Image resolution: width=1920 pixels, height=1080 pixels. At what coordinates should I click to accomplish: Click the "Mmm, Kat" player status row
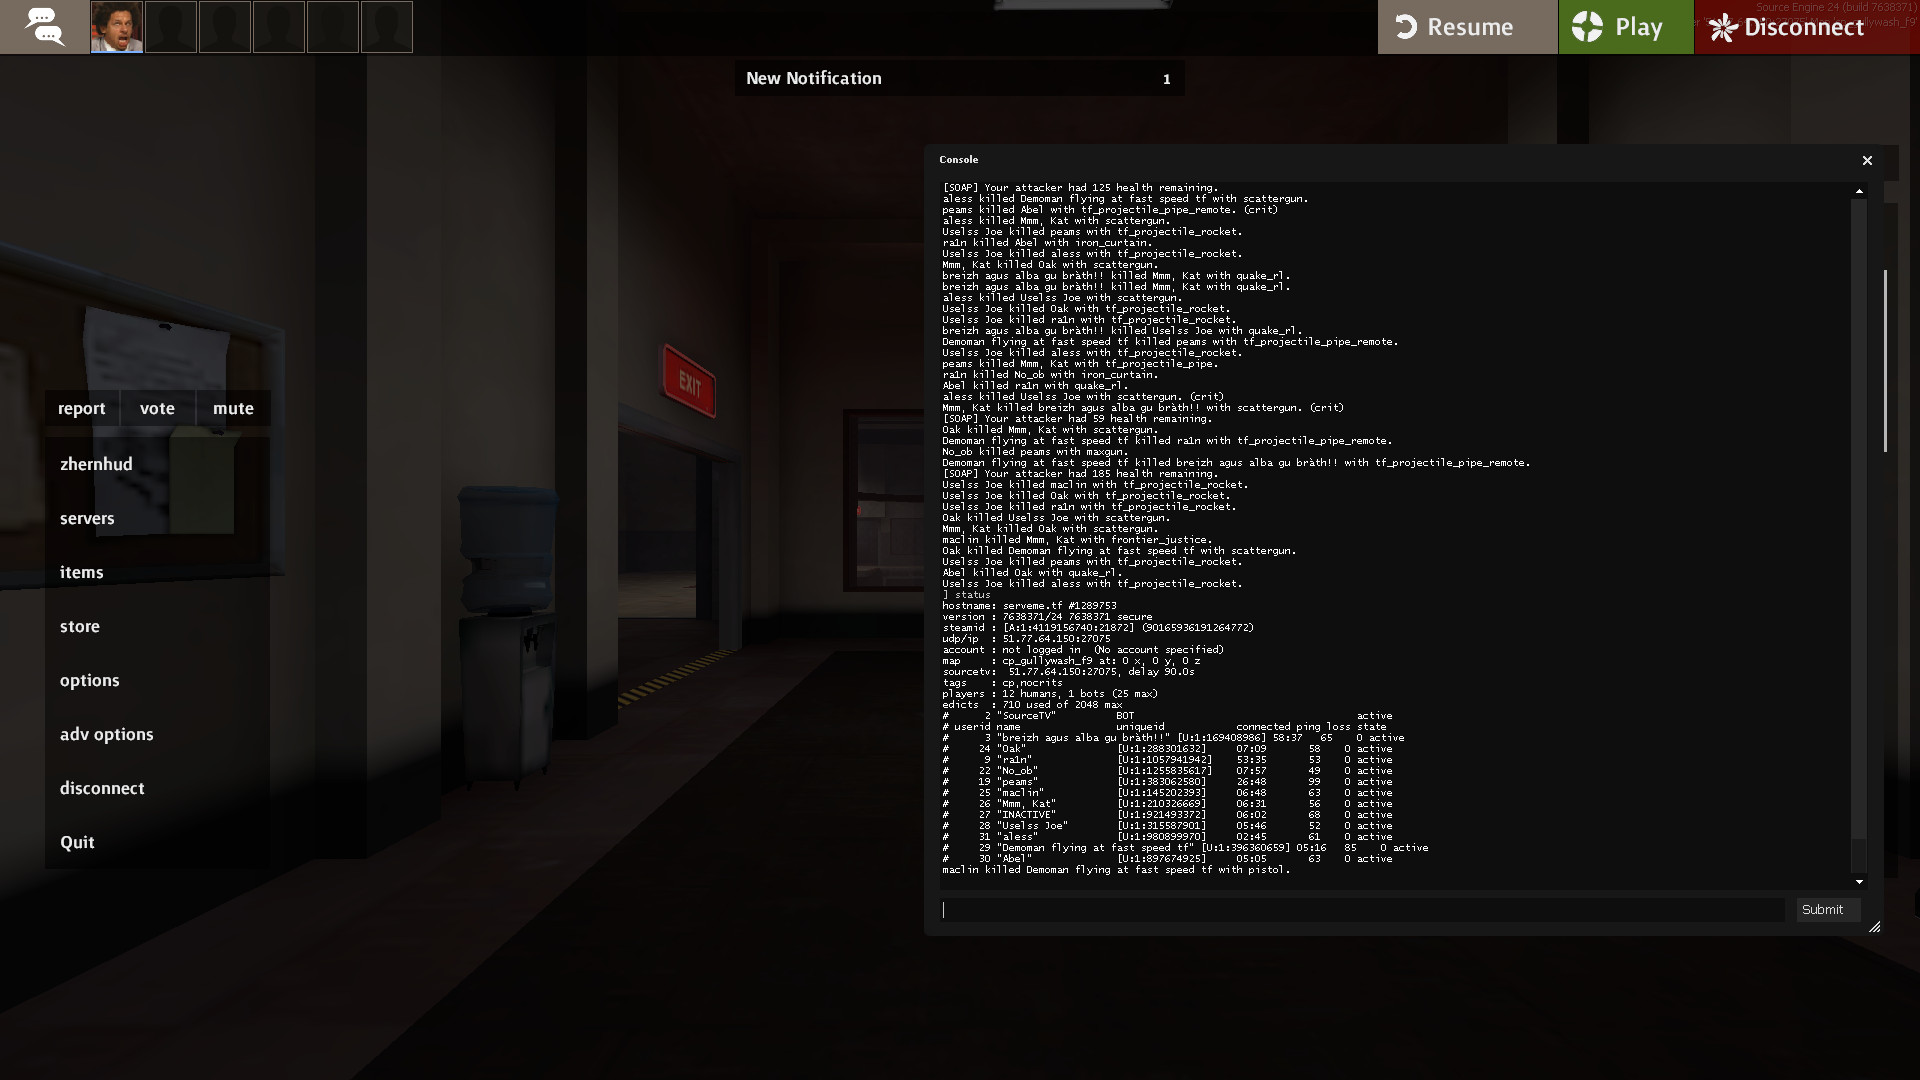click(1167, 804)
